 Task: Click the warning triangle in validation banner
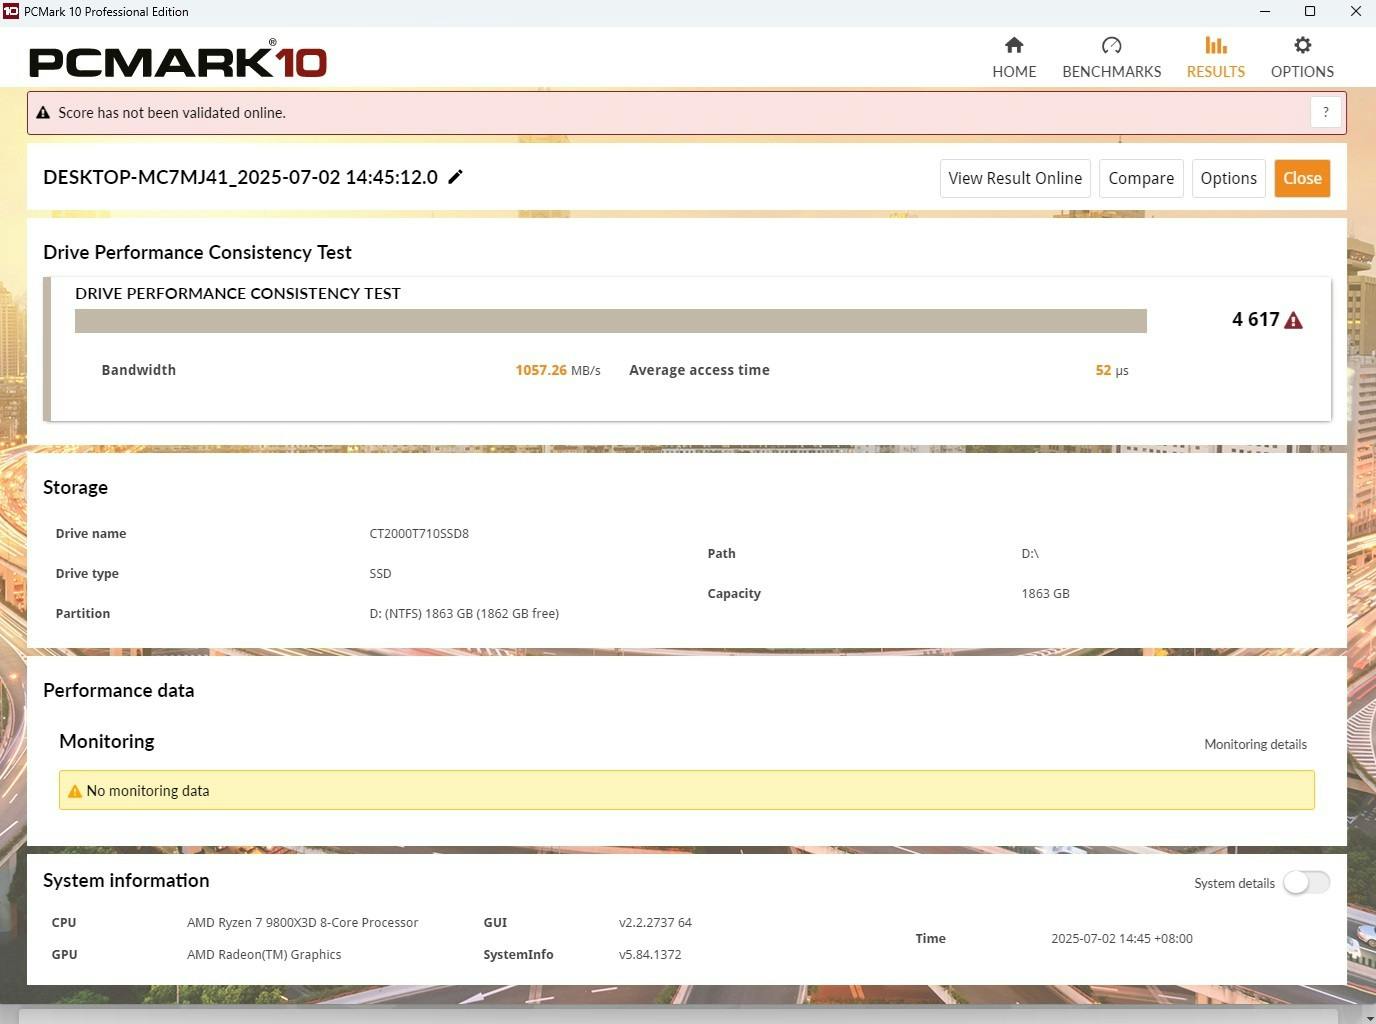click(x=43, y=113)
